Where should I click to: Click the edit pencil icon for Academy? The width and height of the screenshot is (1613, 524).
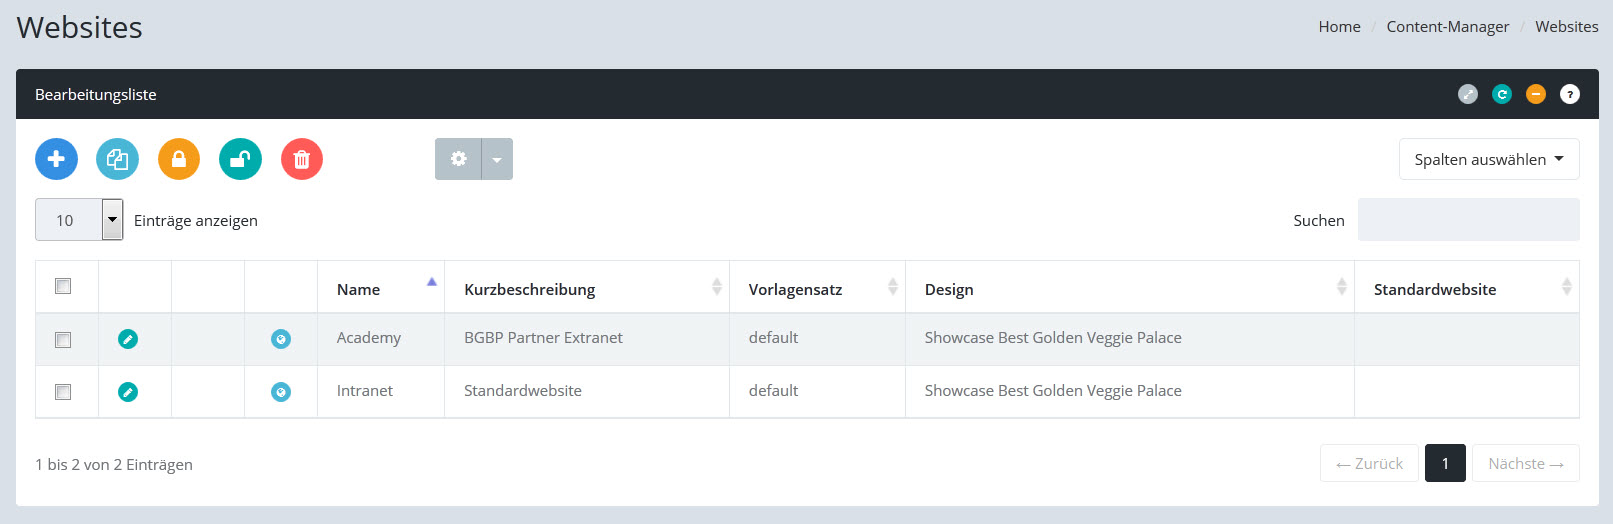[x=128, y=339]
